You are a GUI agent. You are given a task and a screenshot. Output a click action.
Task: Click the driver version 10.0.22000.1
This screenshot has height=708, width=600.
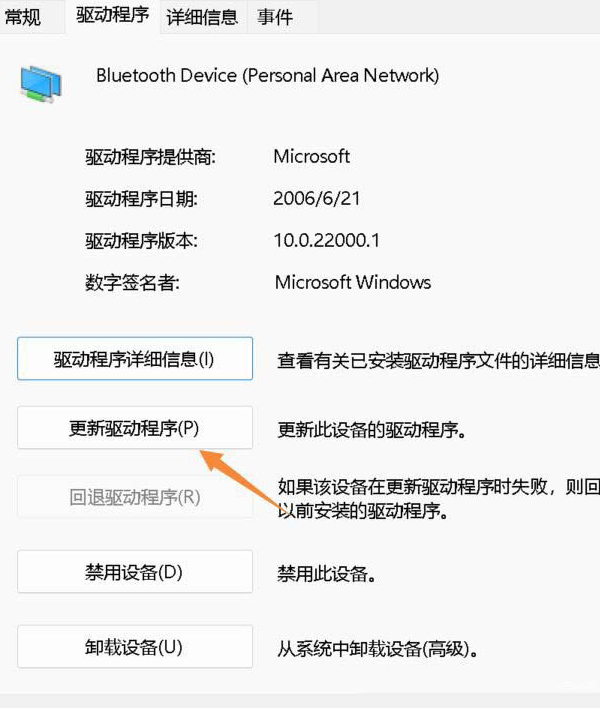pyautogui.click(x=326, y=240)
